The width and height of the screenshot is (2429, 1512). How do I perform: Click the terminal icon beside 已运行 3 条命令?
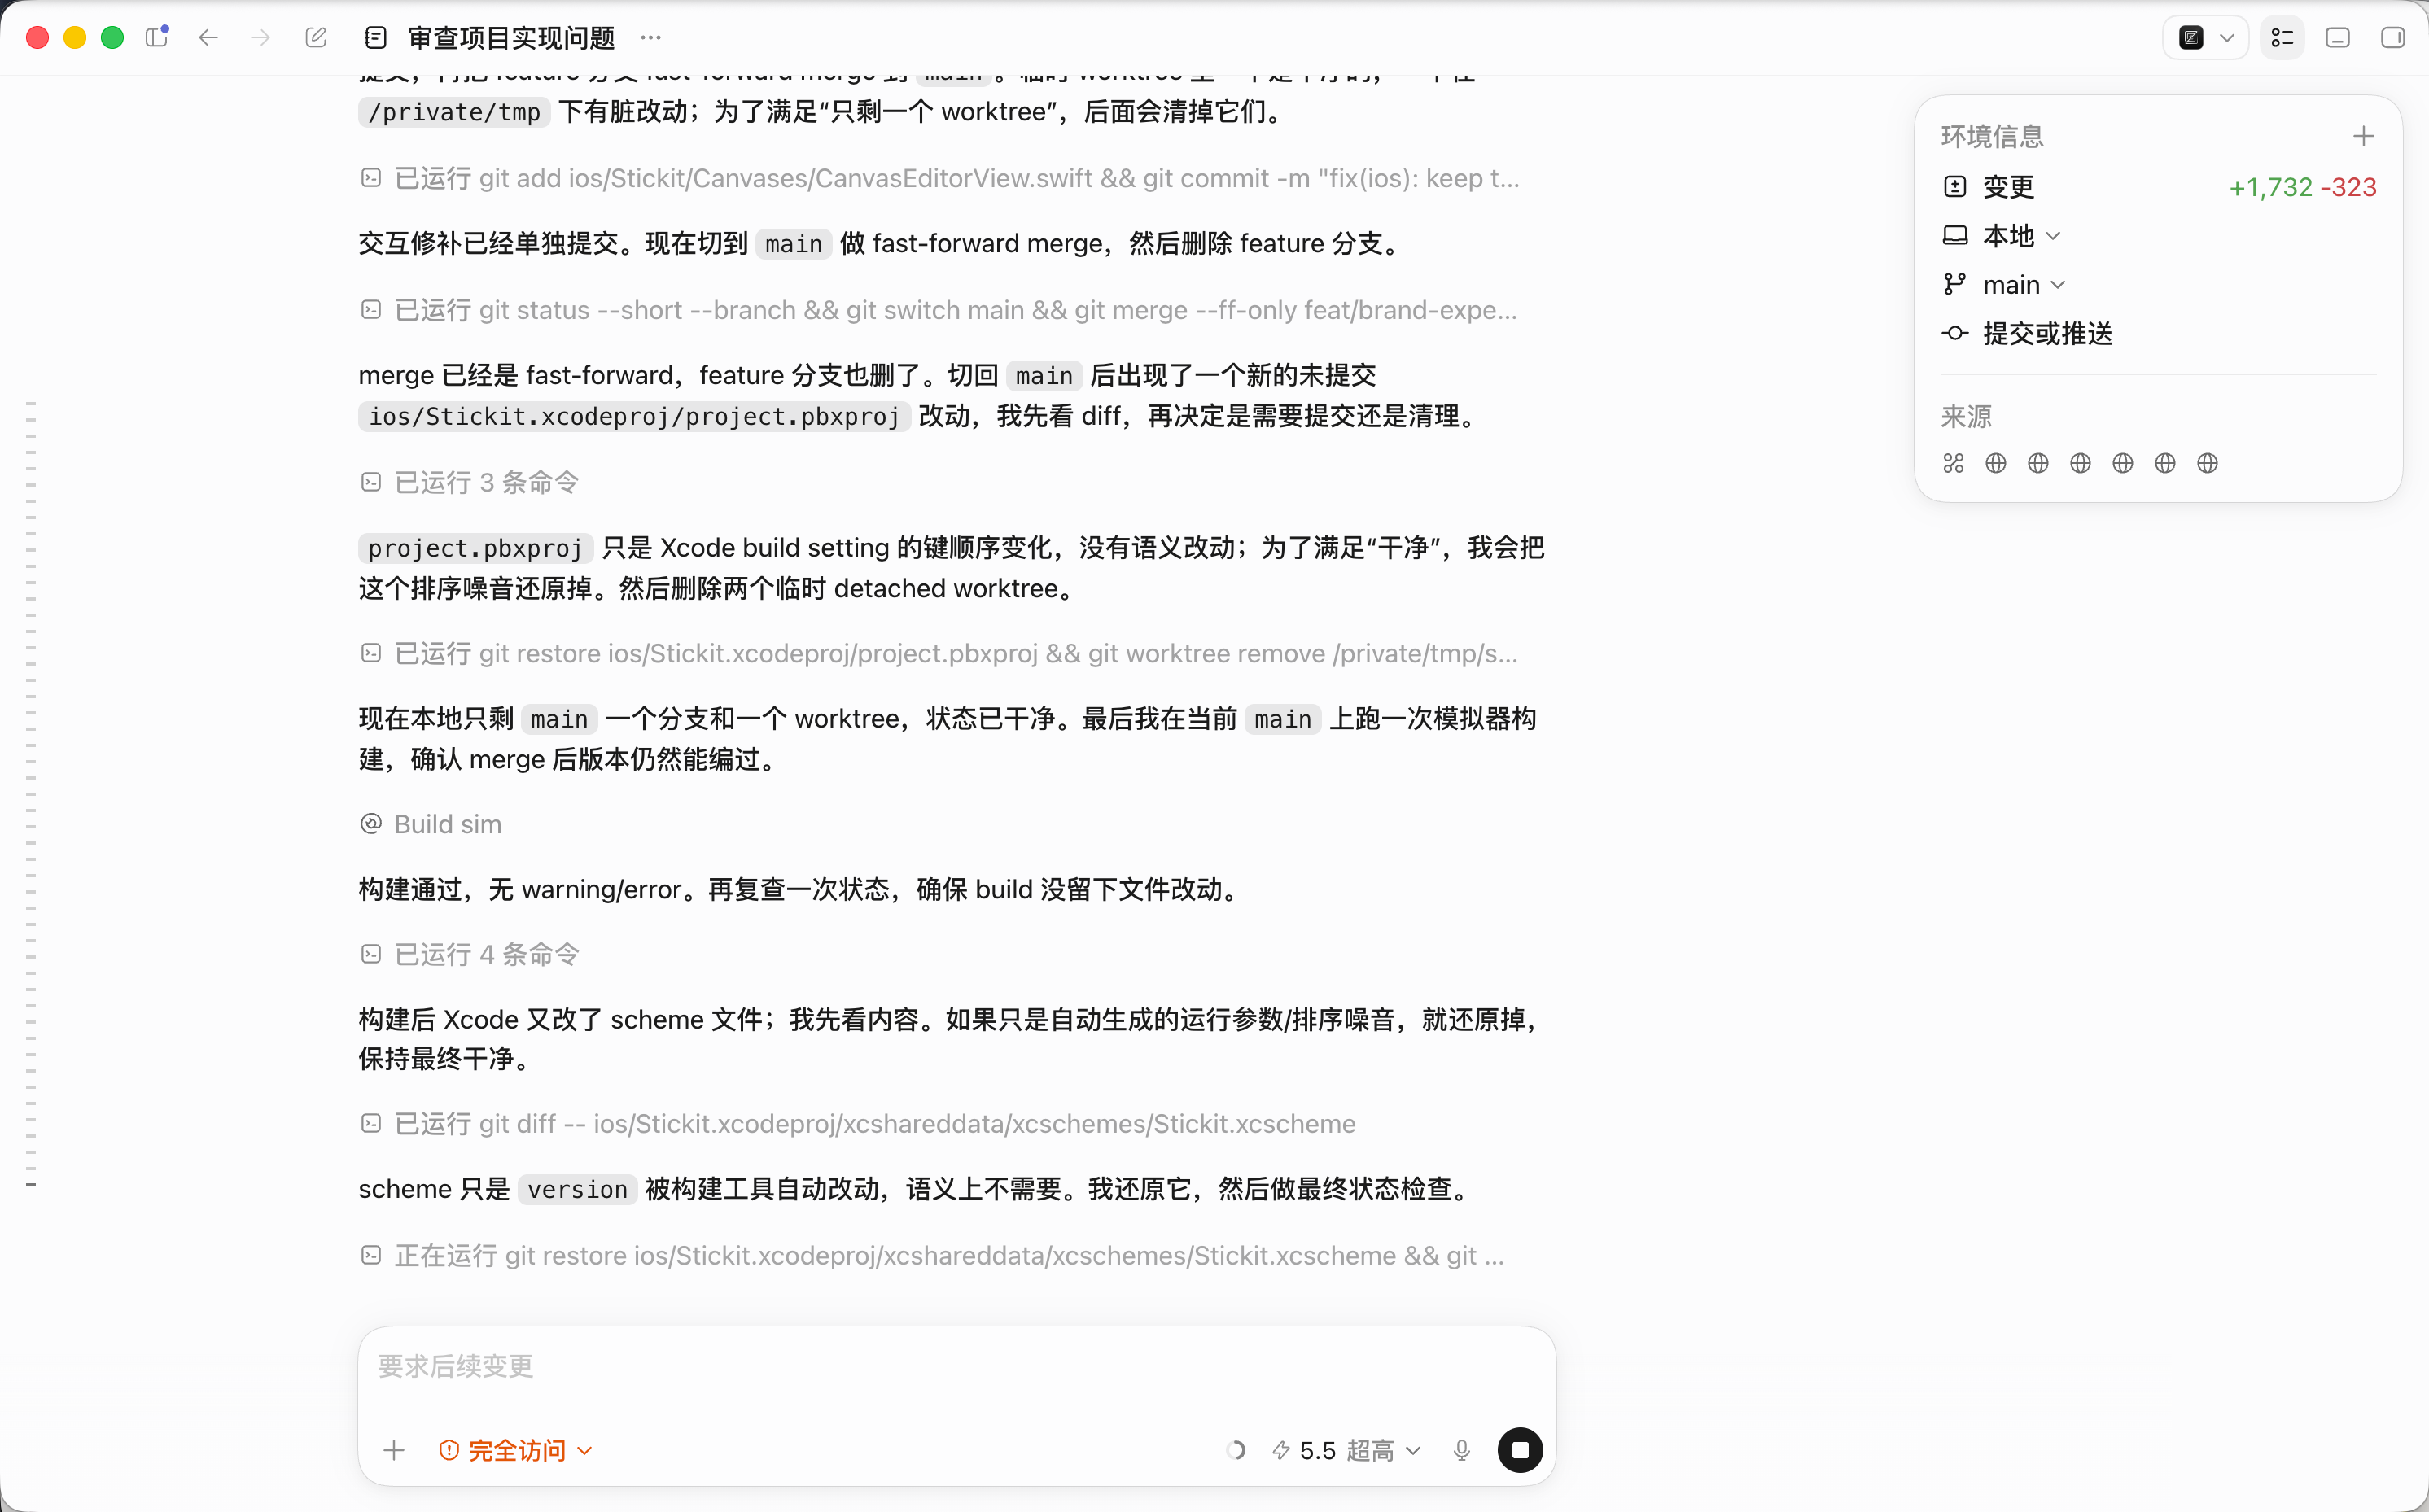[x=371, y=482]
